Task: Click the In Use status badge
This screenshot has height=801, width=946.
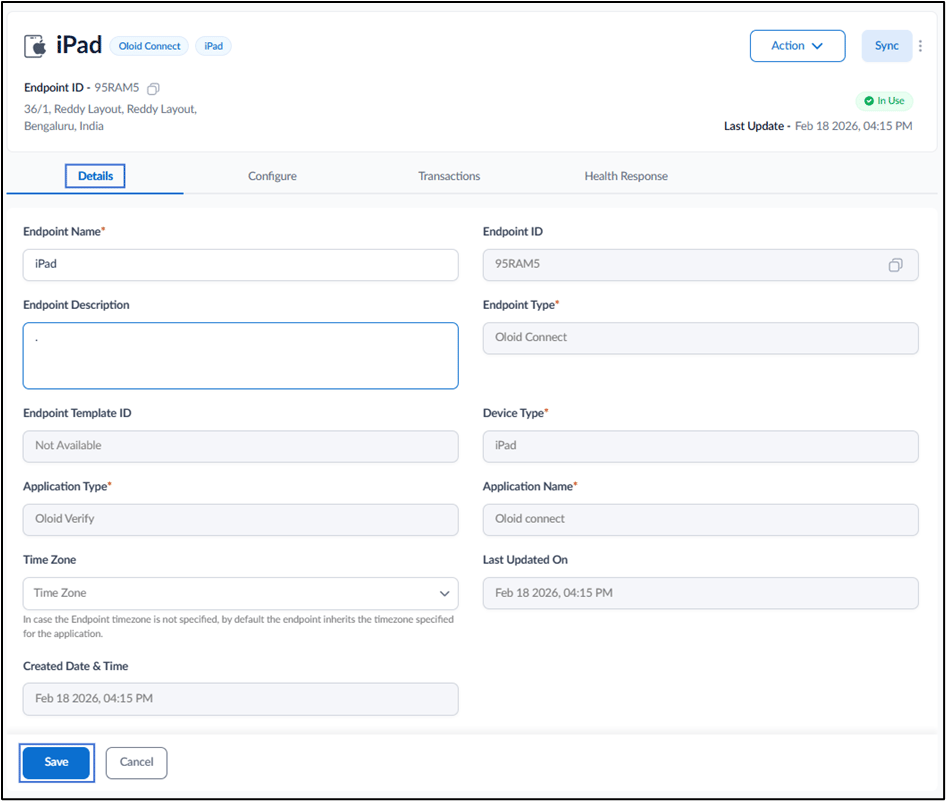Action: (x=884, y=101)
